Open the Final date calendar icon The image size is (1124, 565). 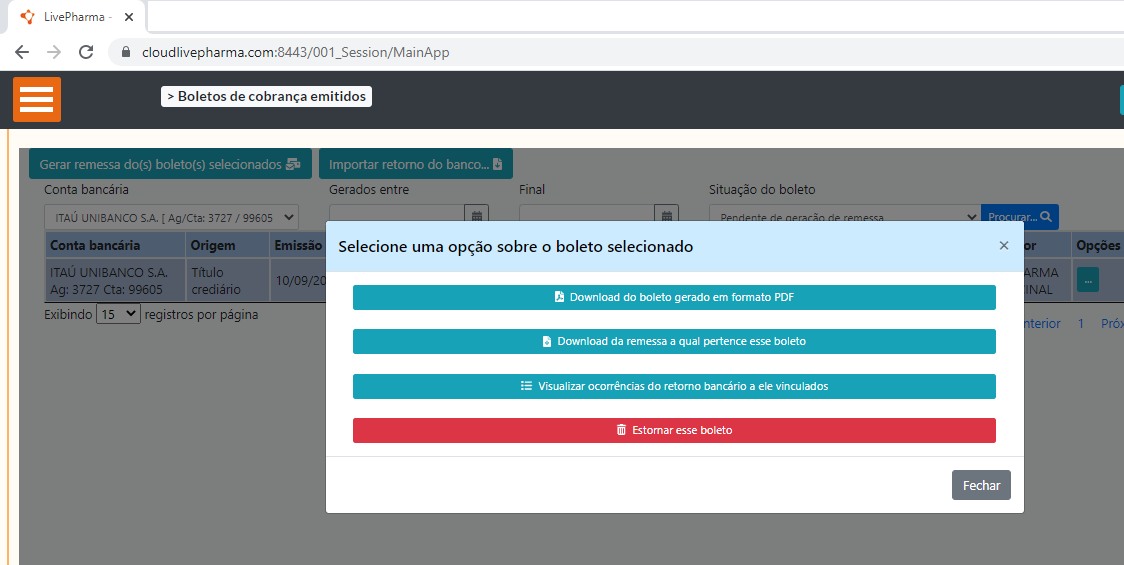[667, 214]
